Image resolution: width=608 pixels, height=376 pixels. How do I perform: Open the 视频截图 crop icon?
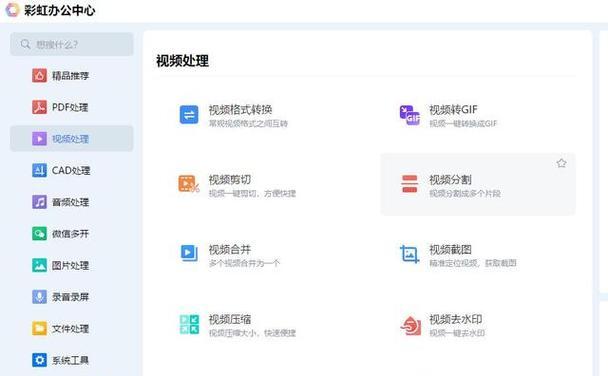point(409,254)
